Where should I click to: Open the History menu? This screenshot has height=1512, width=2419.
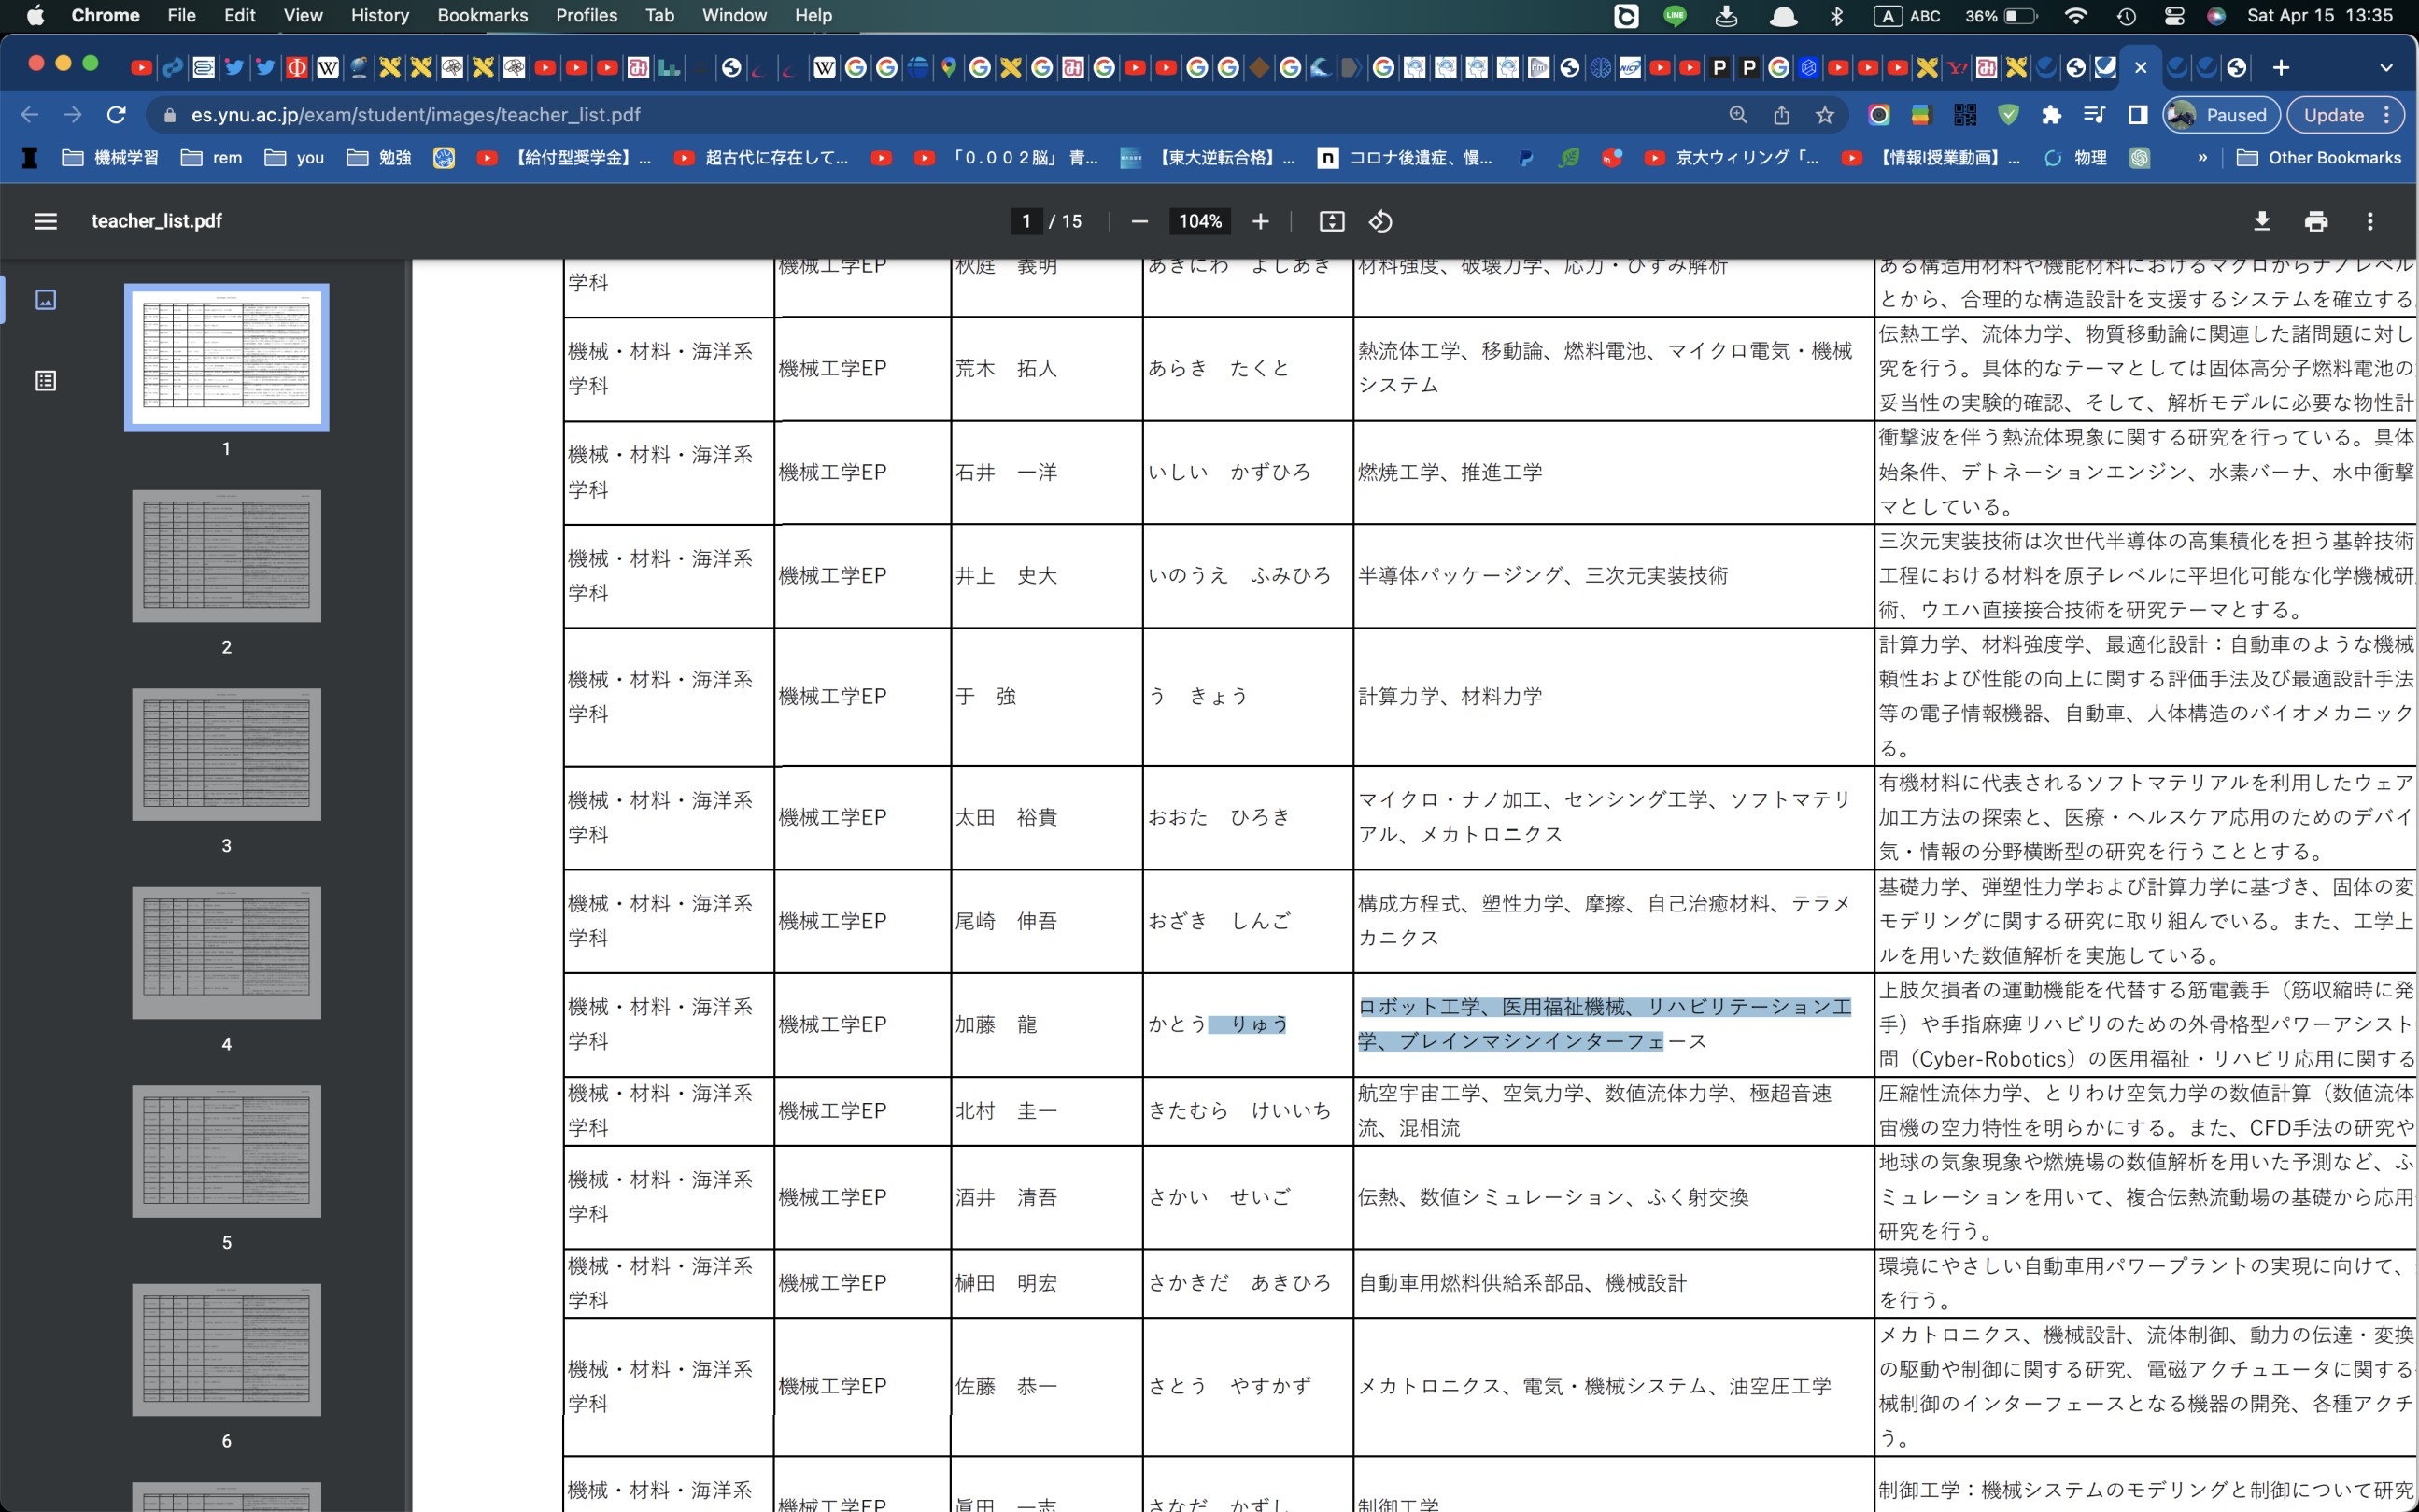tap(379, 15)
